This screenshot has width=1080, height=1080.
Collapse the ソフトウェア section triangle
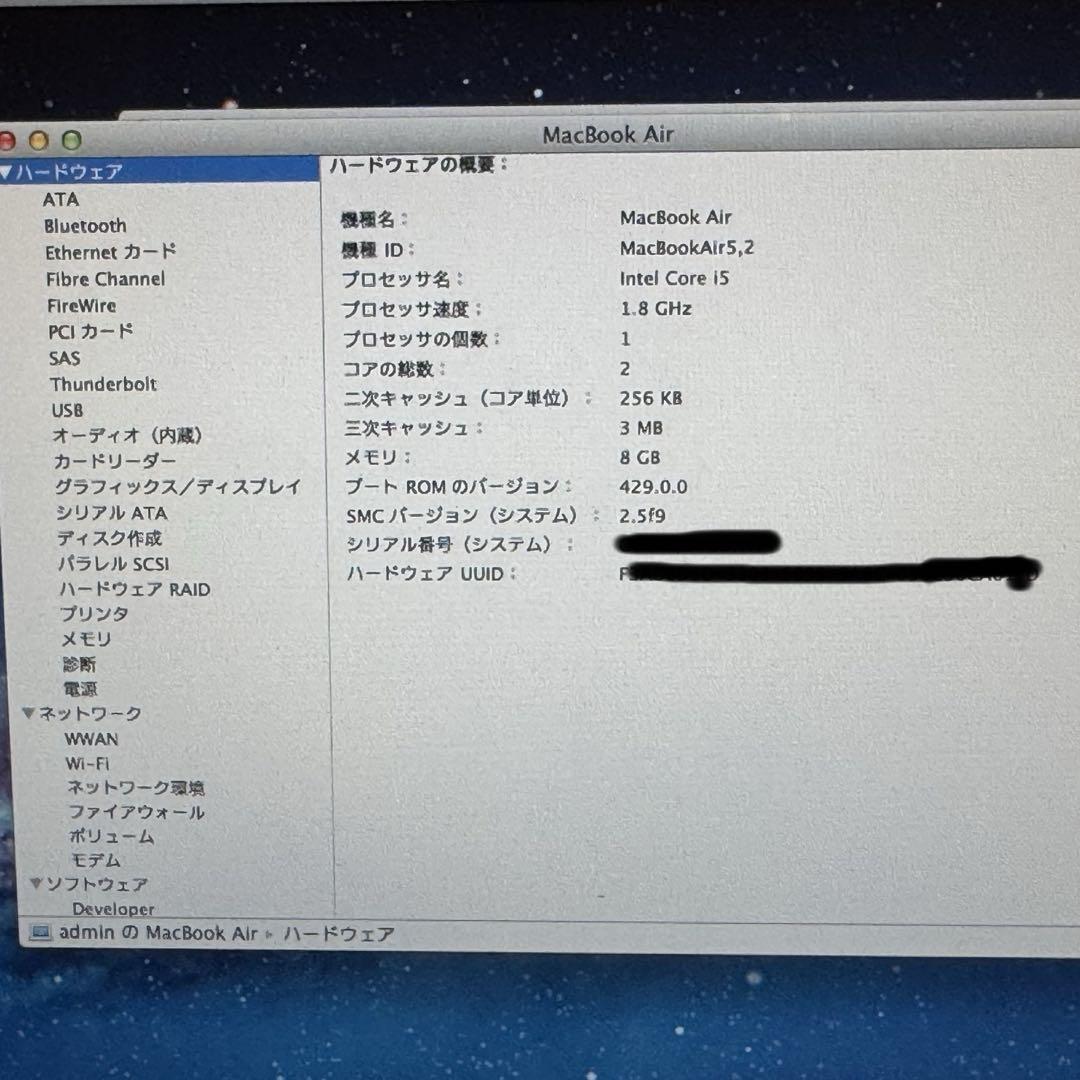pos(37,883)
